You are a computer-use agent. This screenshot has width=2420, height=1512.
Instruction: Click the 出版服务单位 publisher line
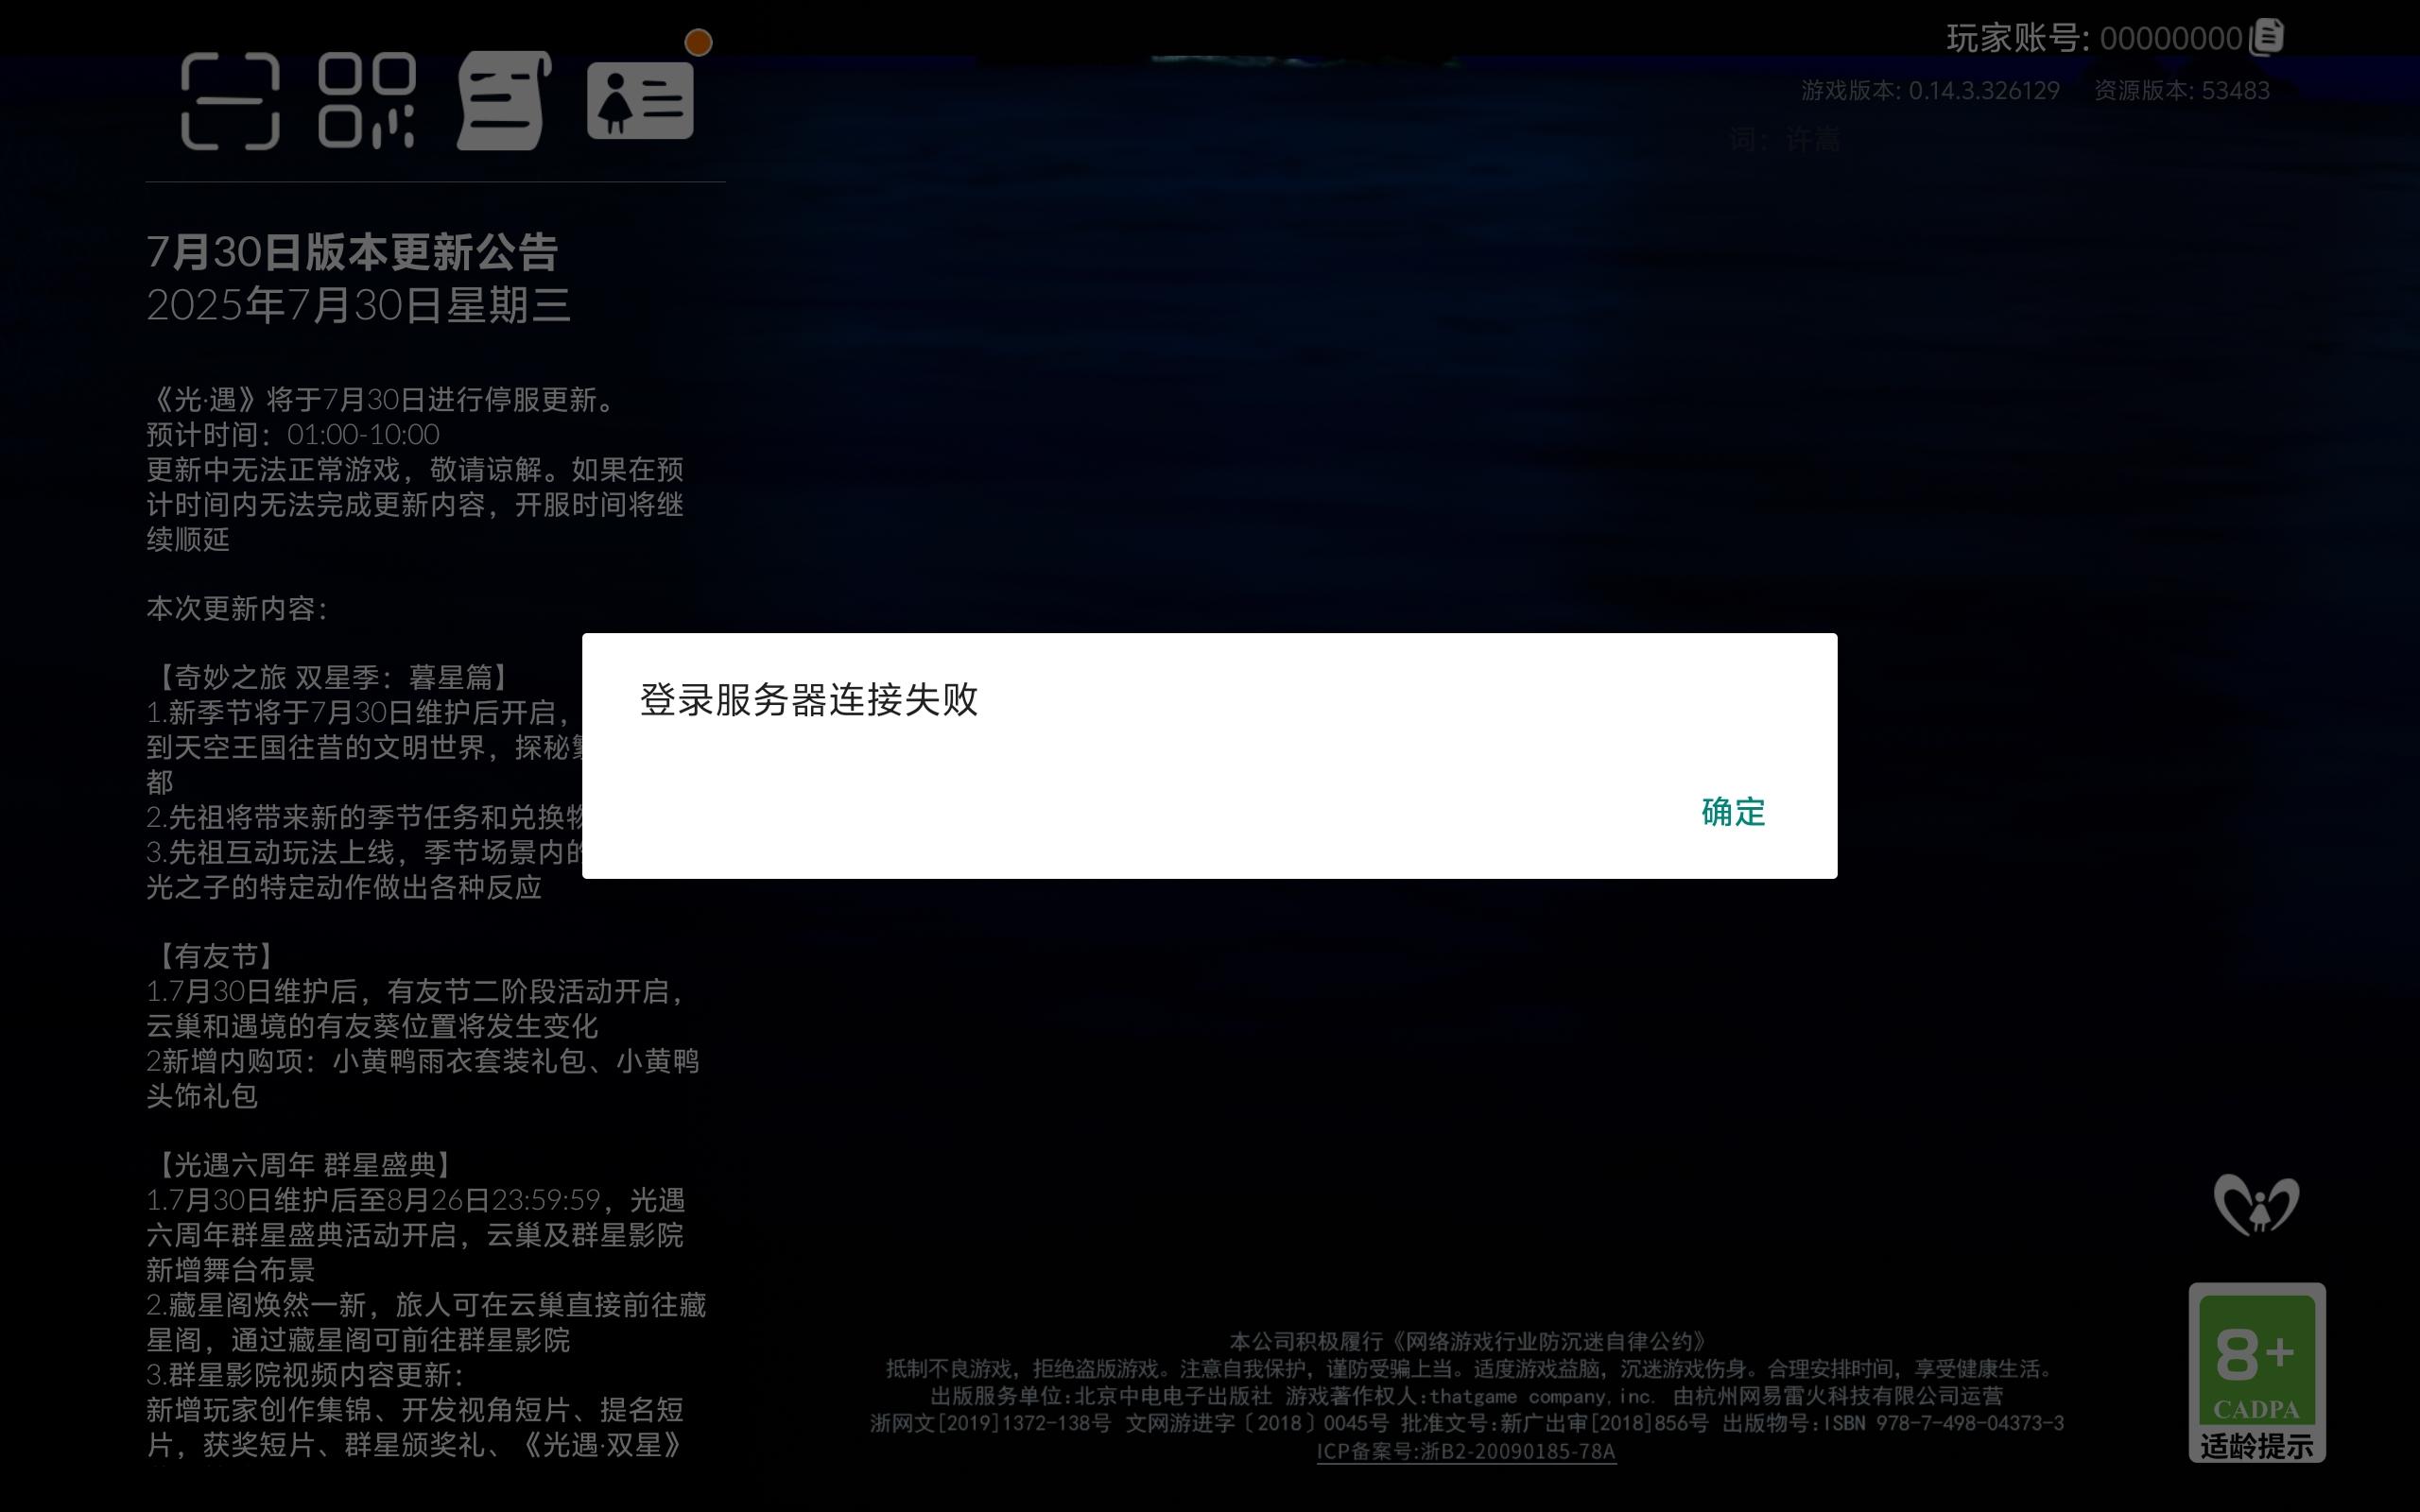tap(1466, 1396)
